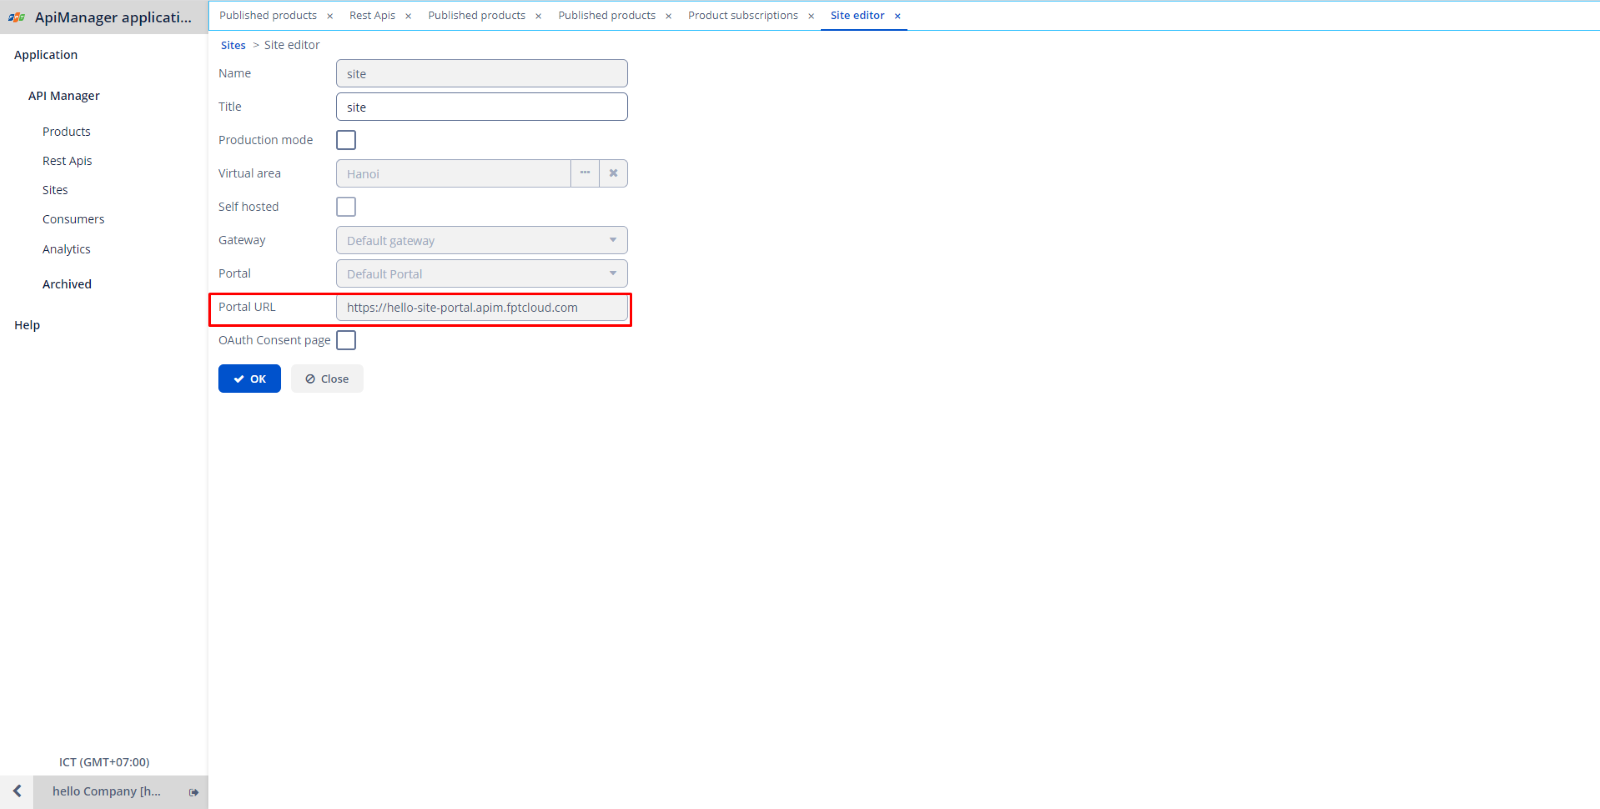Enable the Production mode checkbox
The image size is (1600, 809).
pos(346,140)
